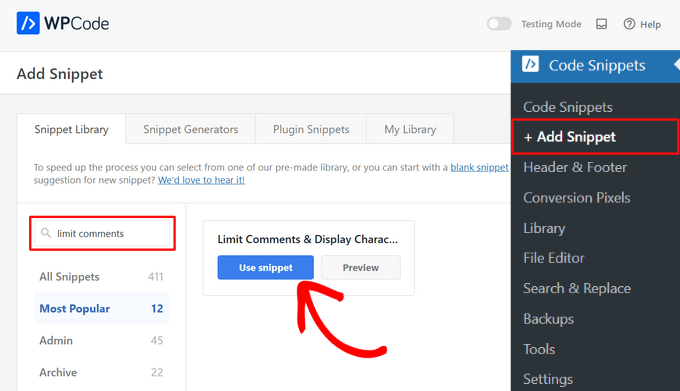Focus the limit comments search field
This screenshot has width=680, height=391.
102,233
